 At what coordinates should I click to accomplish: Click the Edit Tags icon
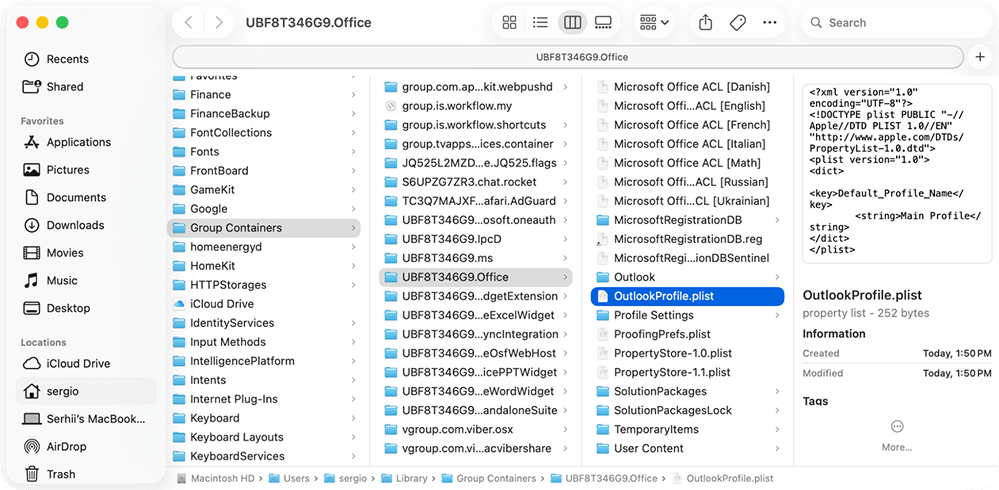tap(738, 23)
